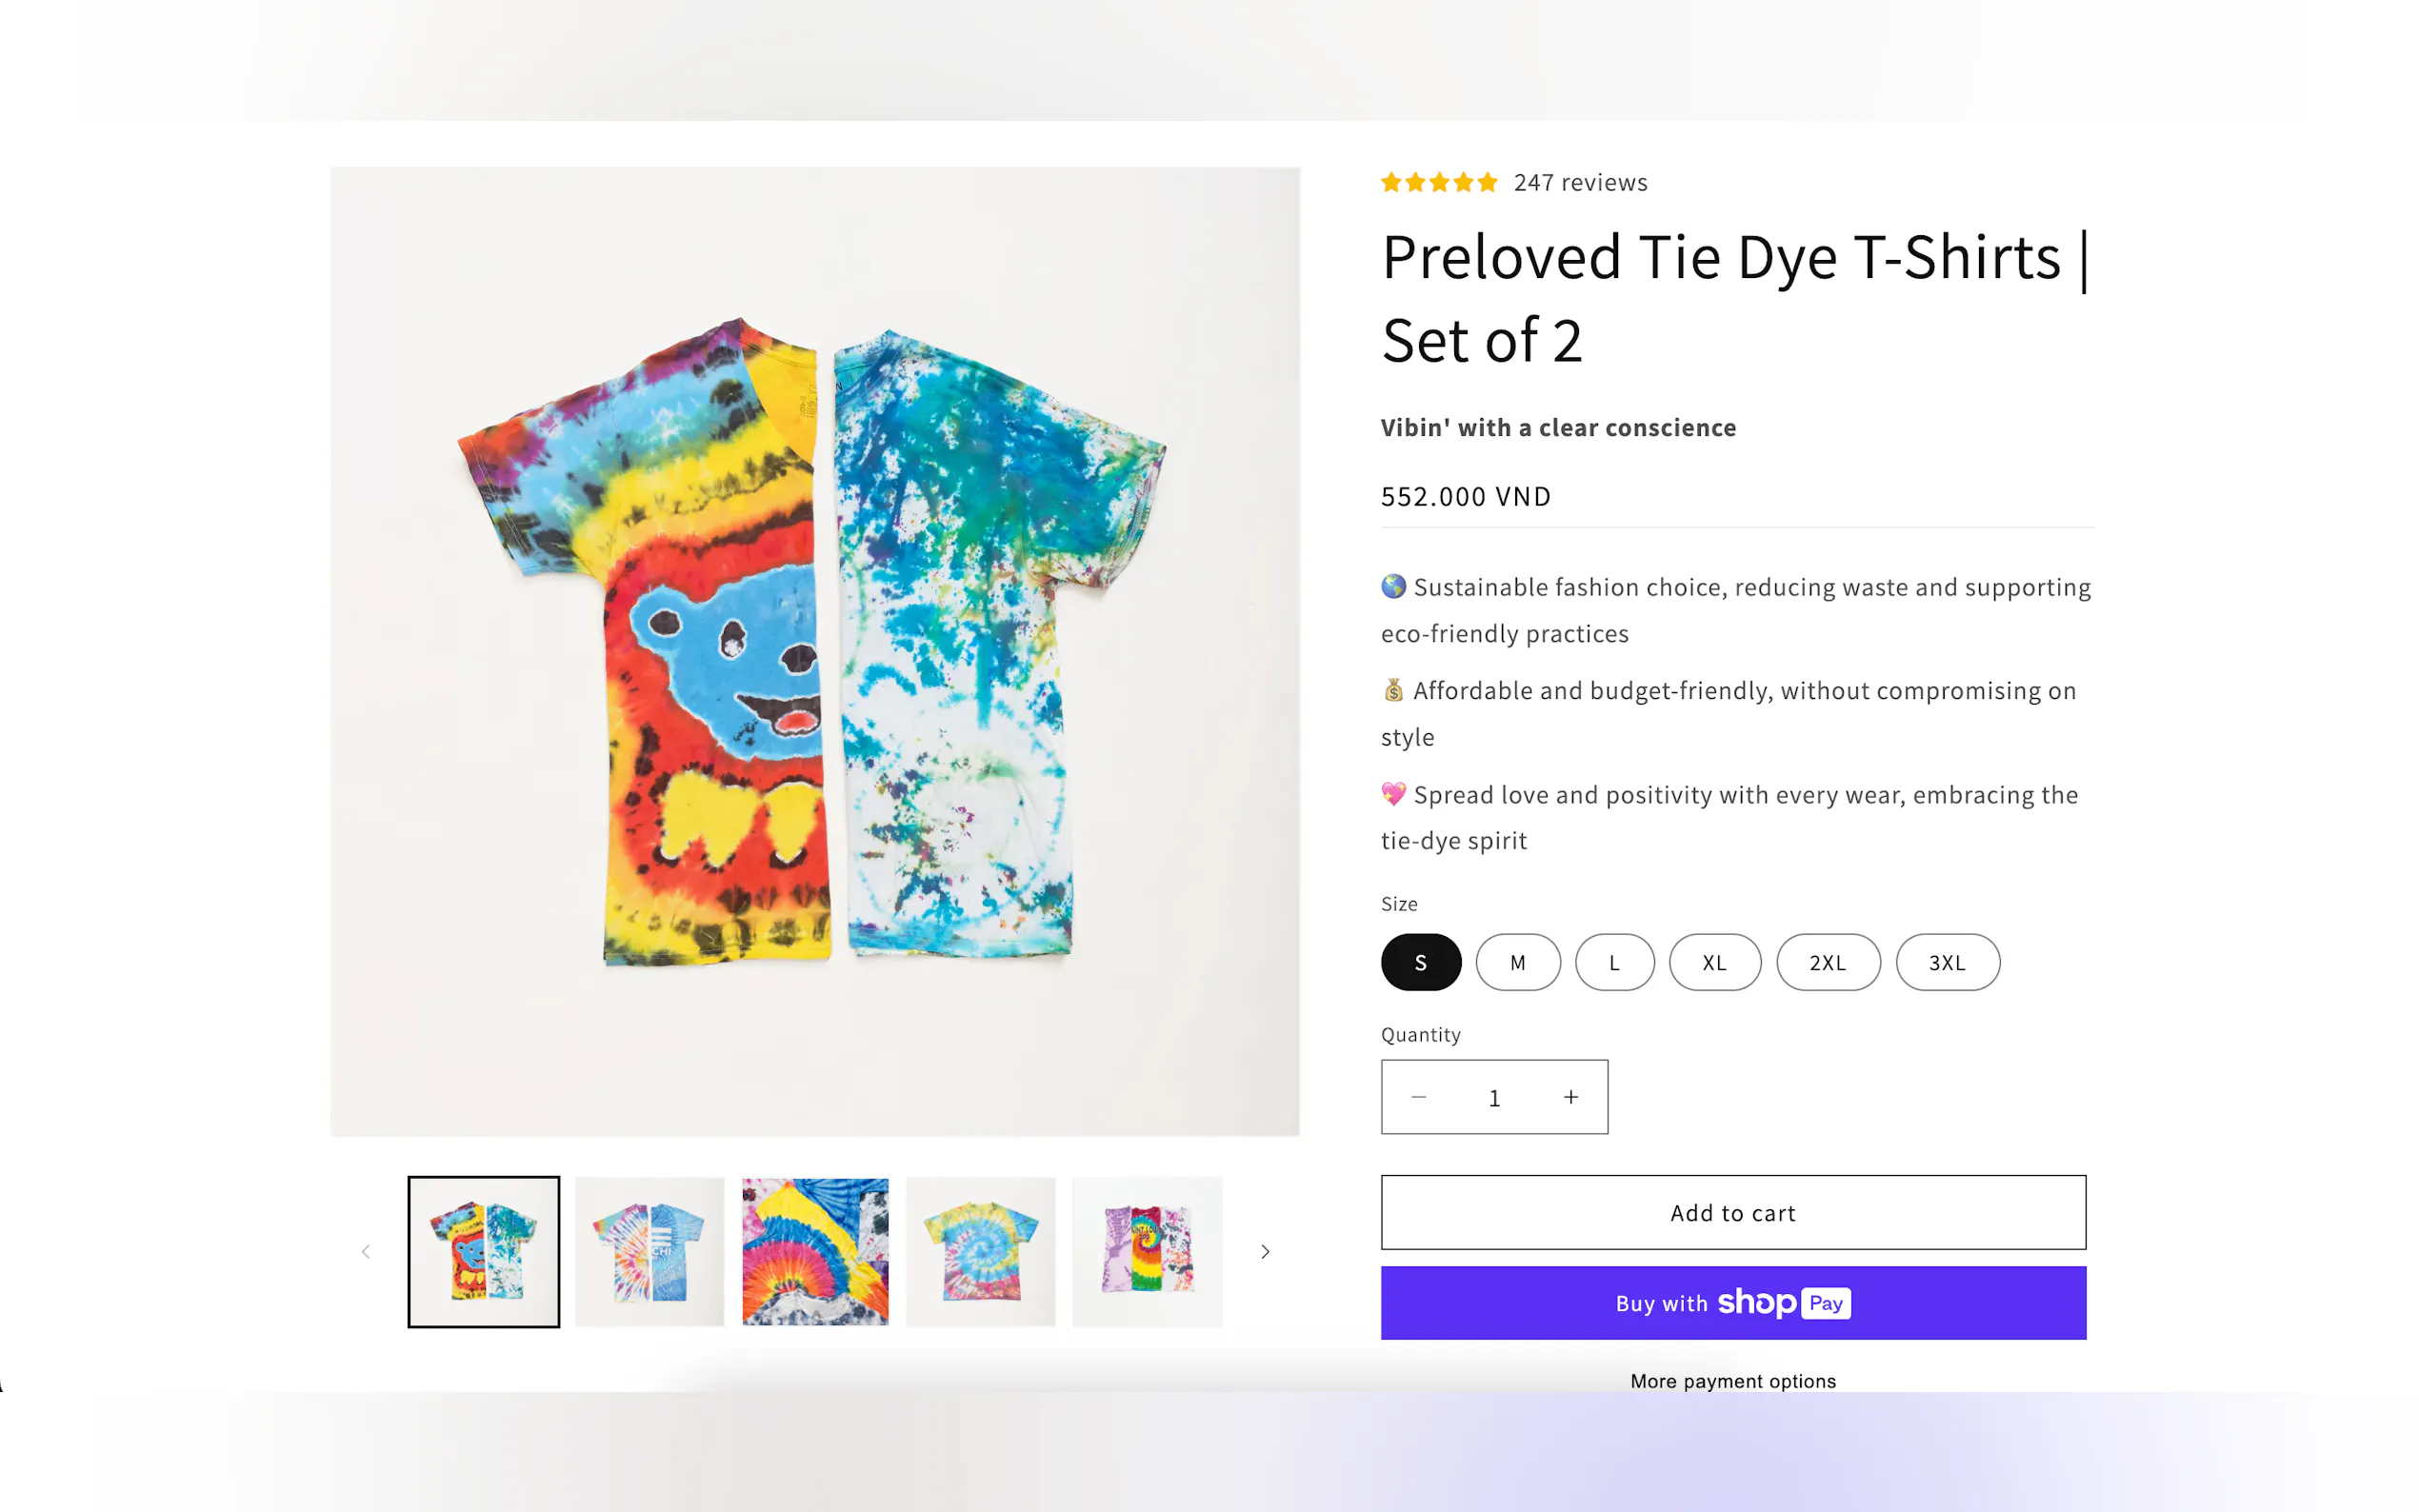Select size S option

click(1420, 962)
